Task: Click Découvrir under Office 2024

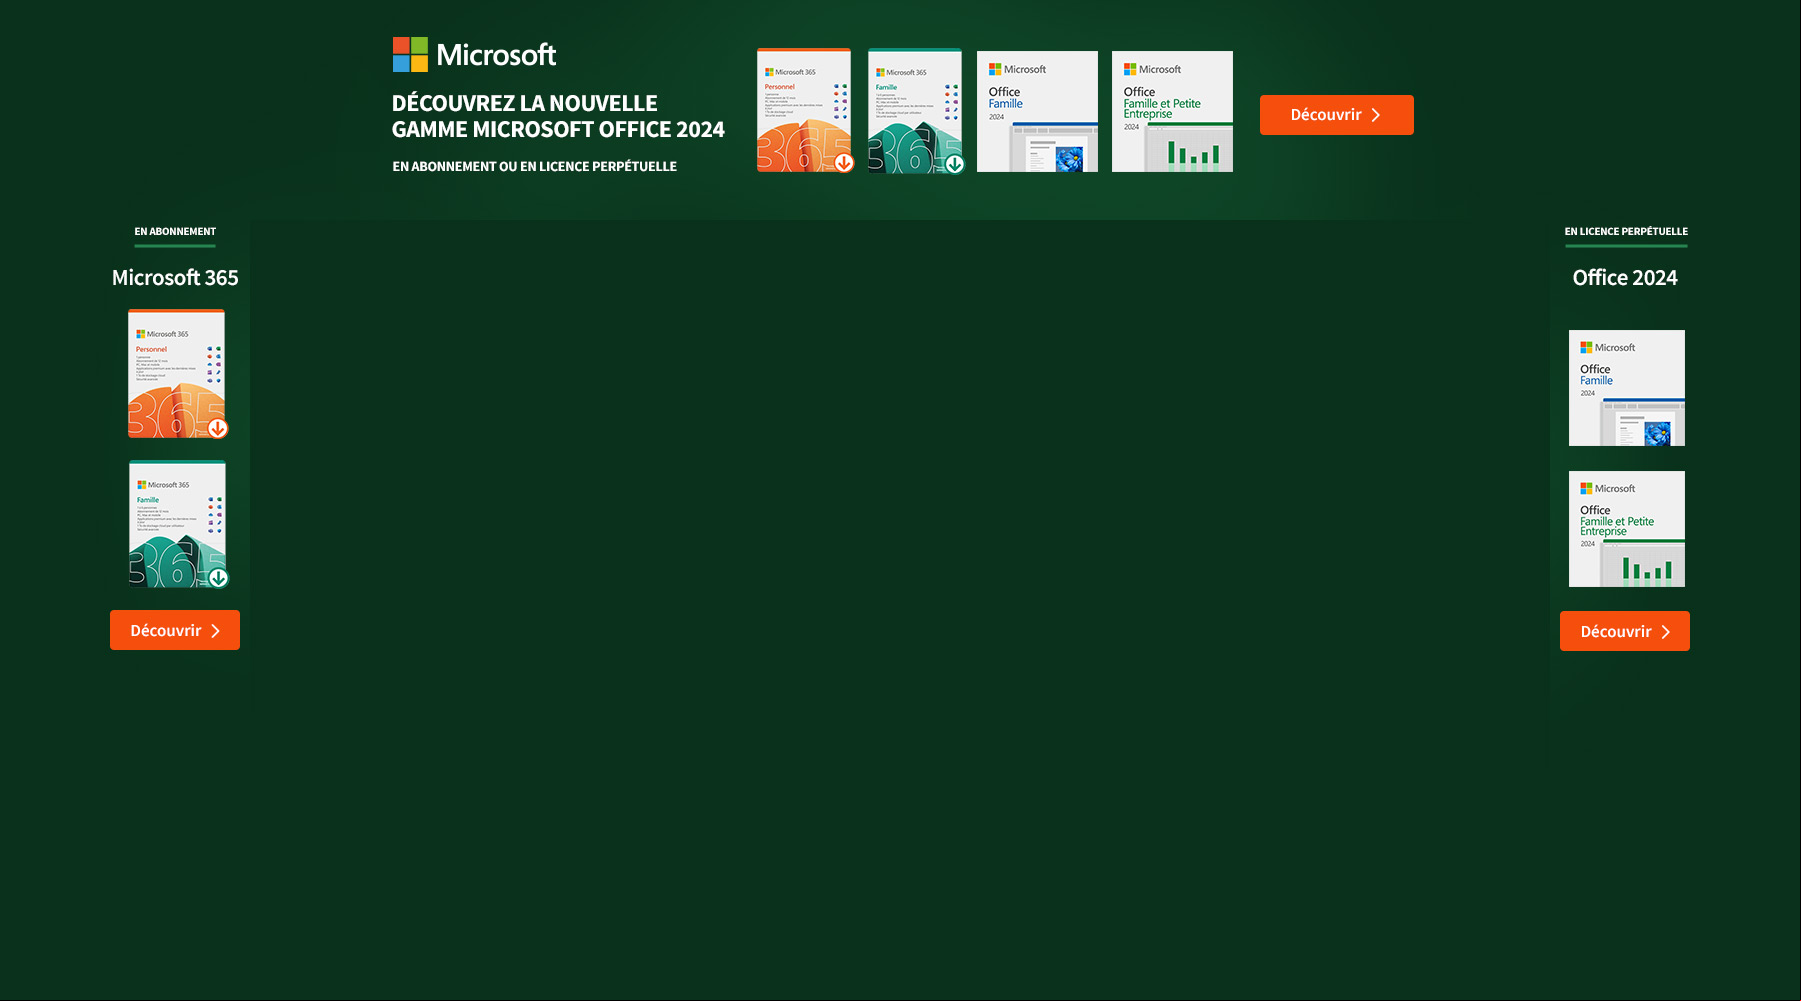Action: coord(1624,631)
